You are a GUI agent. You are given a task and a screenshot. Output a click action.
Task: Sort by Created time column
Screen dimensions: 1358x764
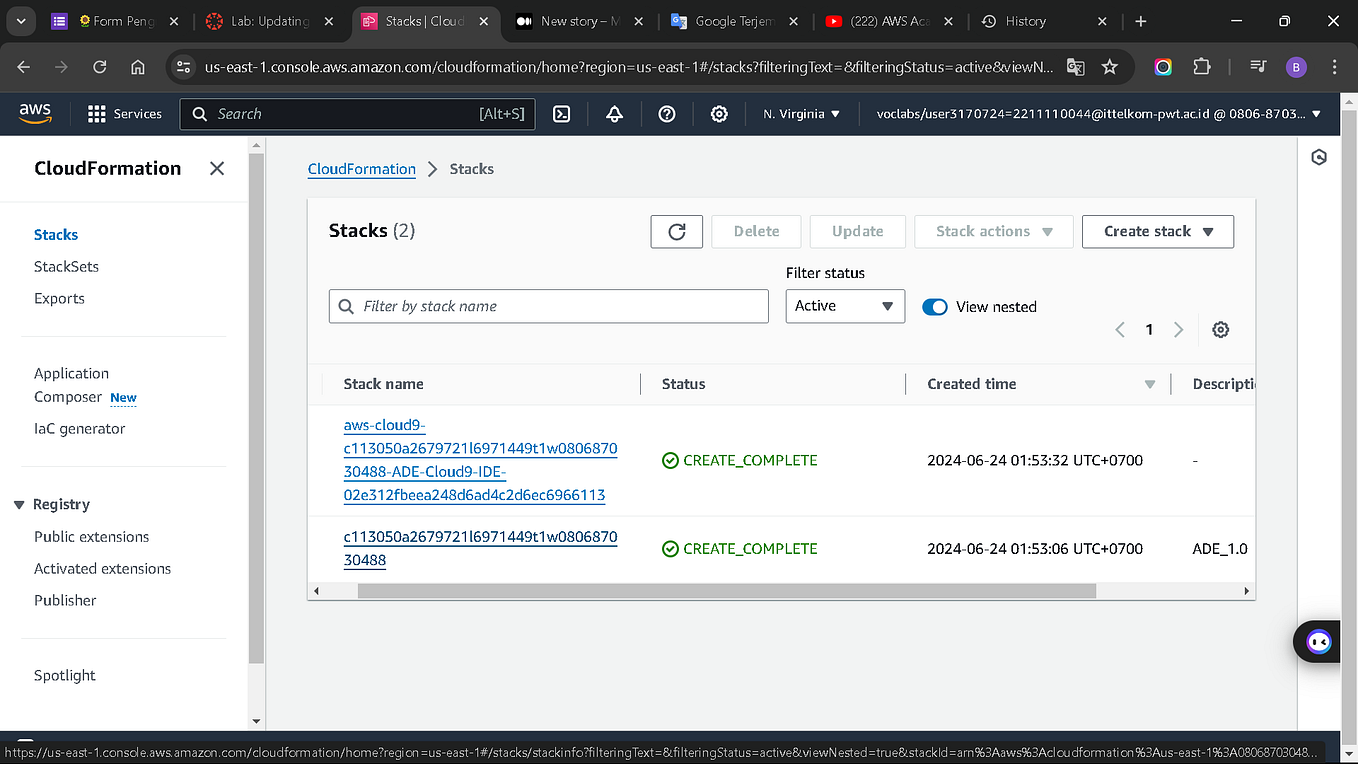point(971,383)
